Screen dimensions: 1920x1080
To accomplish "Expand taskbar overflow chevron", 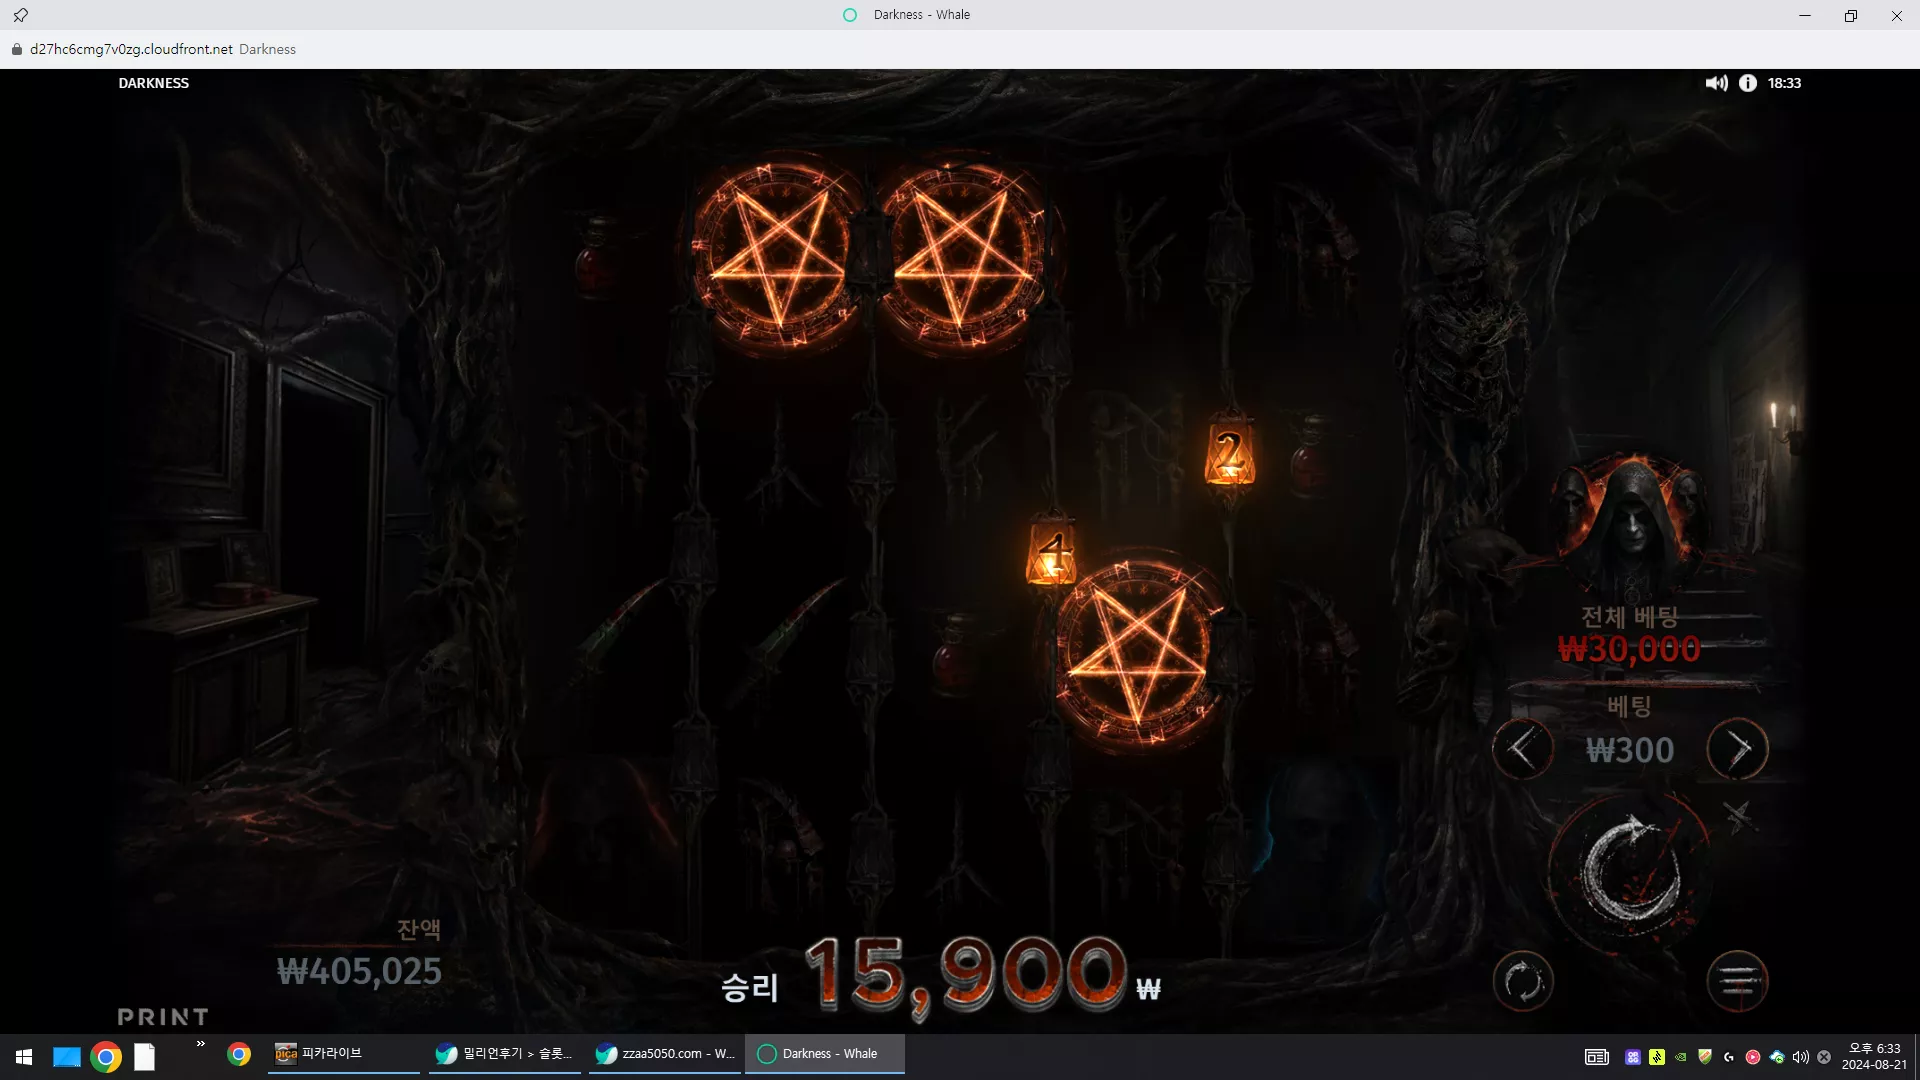I will click(200, 1044).
